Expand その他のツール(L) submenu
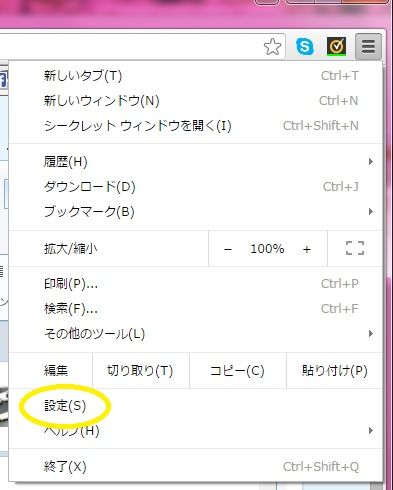This screenshot has width=393, height=490. pos(196,334)
